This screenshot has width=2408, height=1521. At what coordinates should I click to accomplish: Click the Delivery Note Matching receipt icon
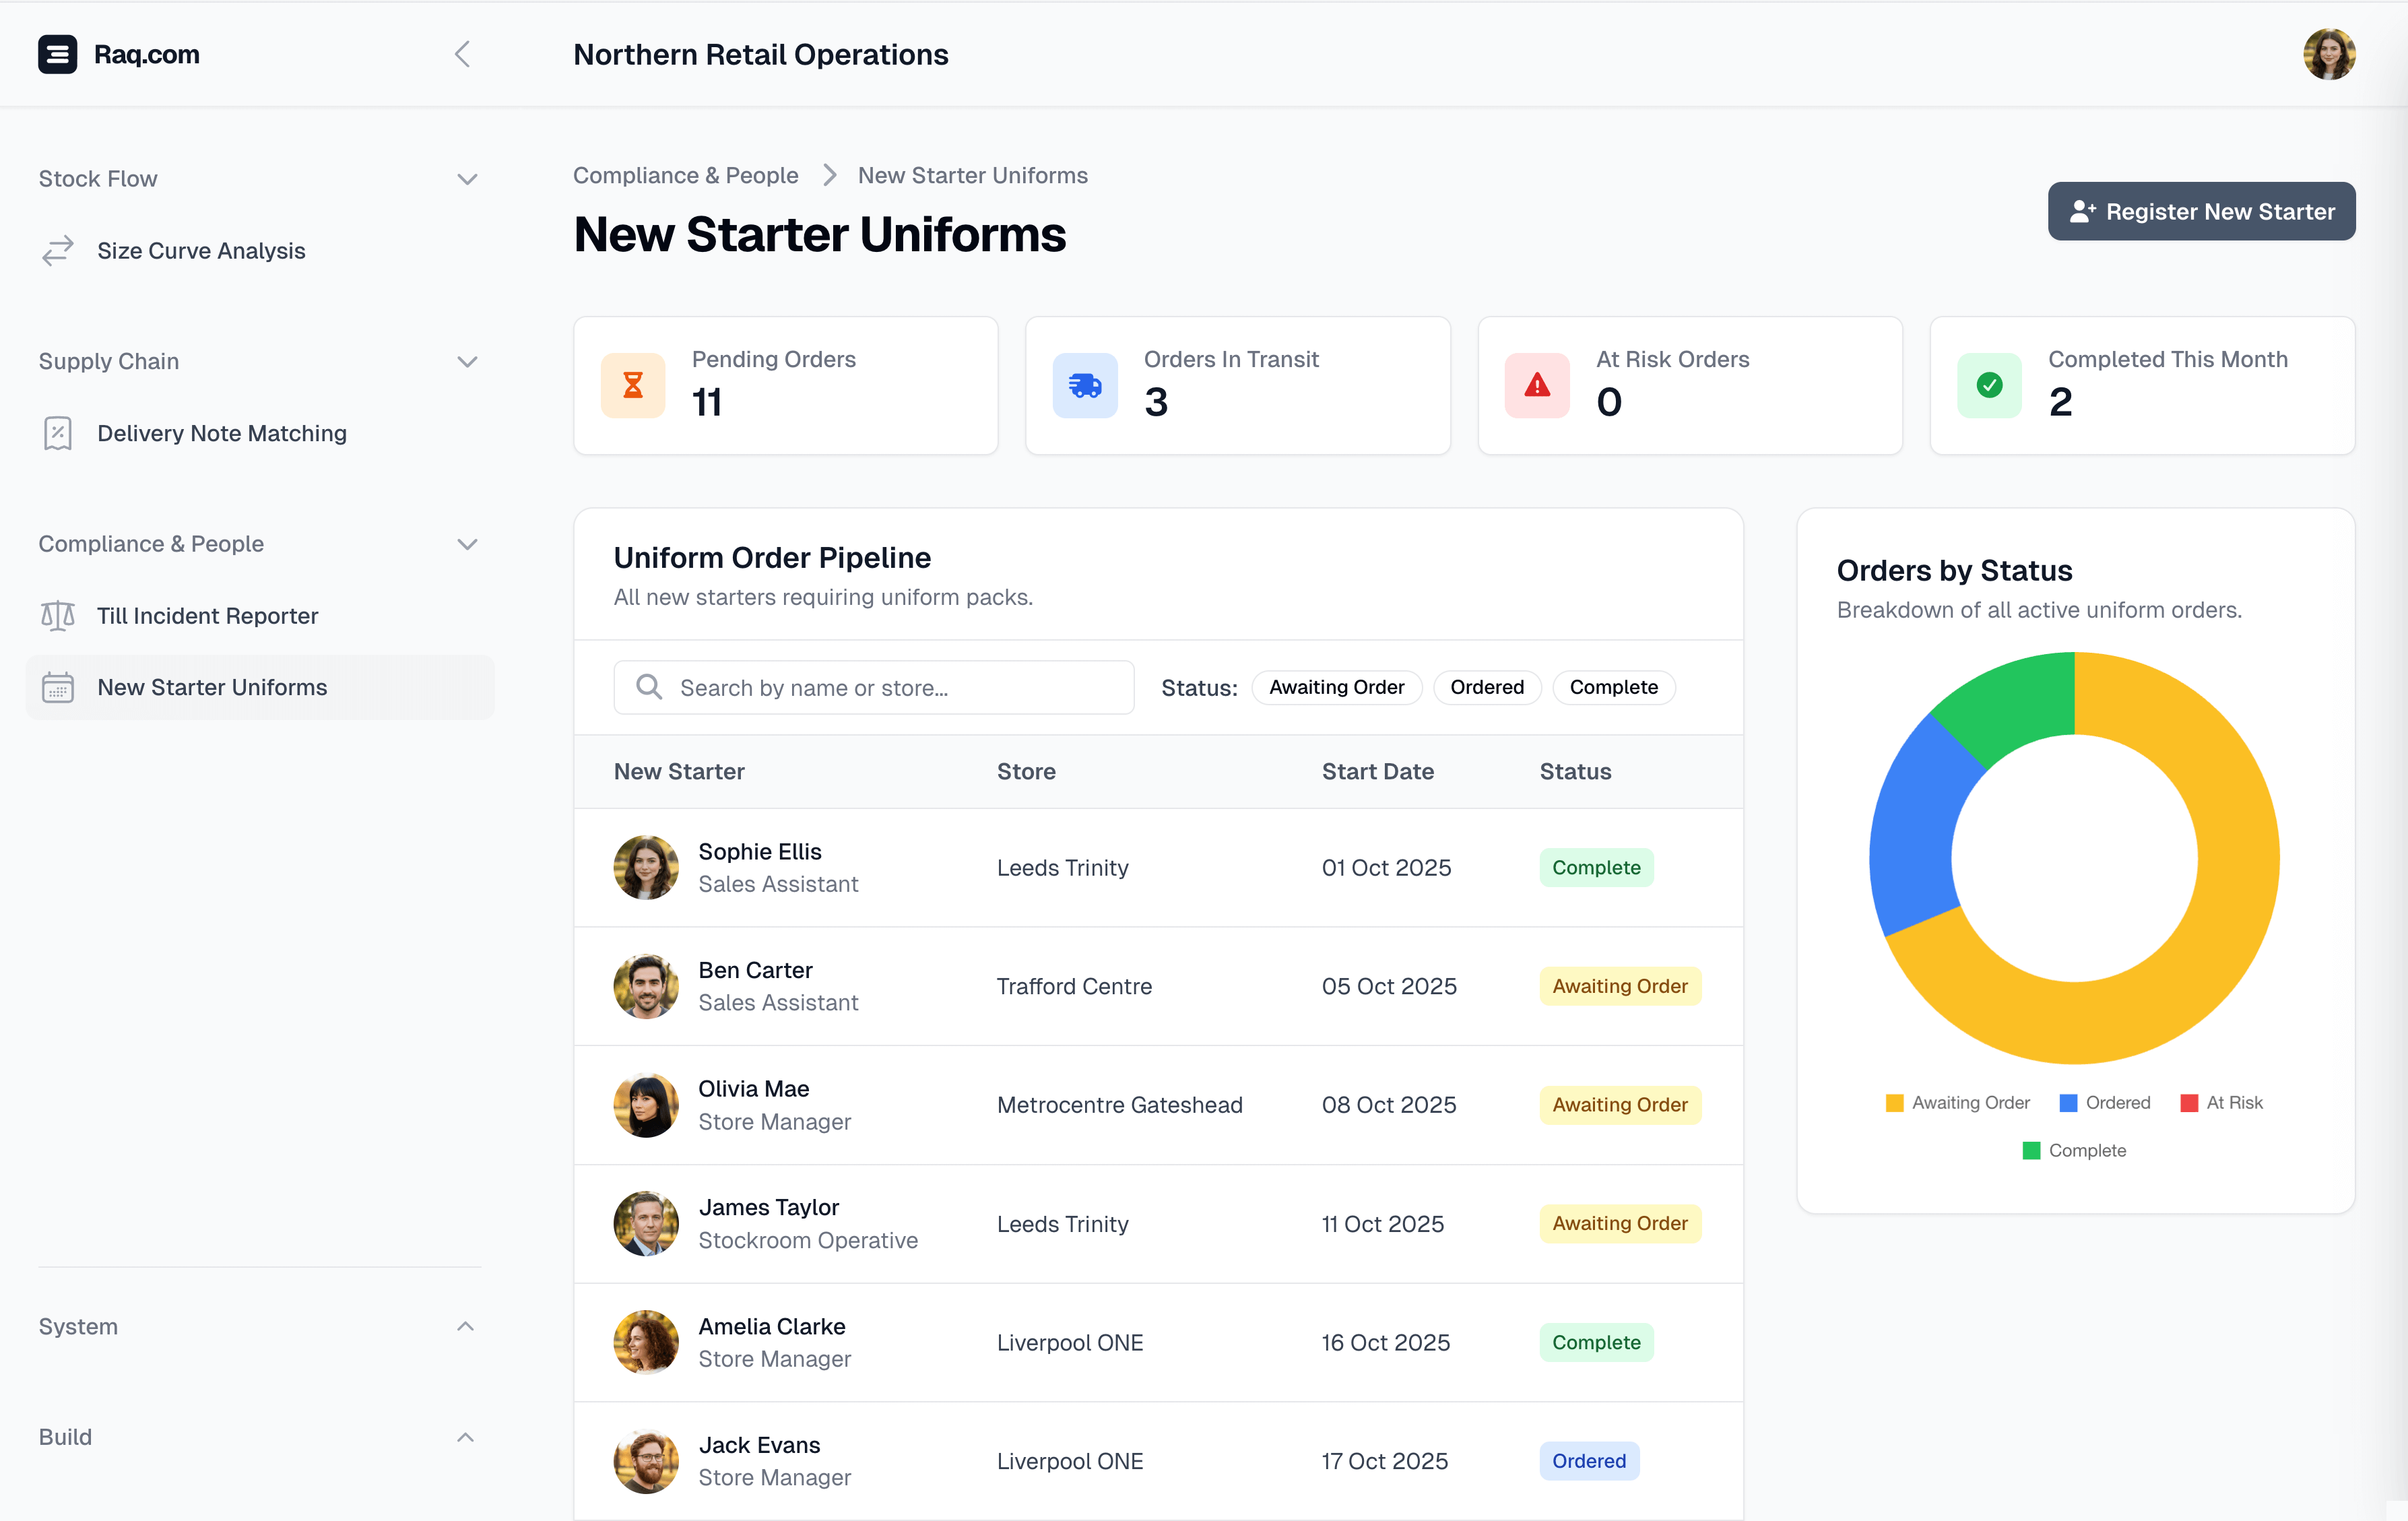coord(58,433)
